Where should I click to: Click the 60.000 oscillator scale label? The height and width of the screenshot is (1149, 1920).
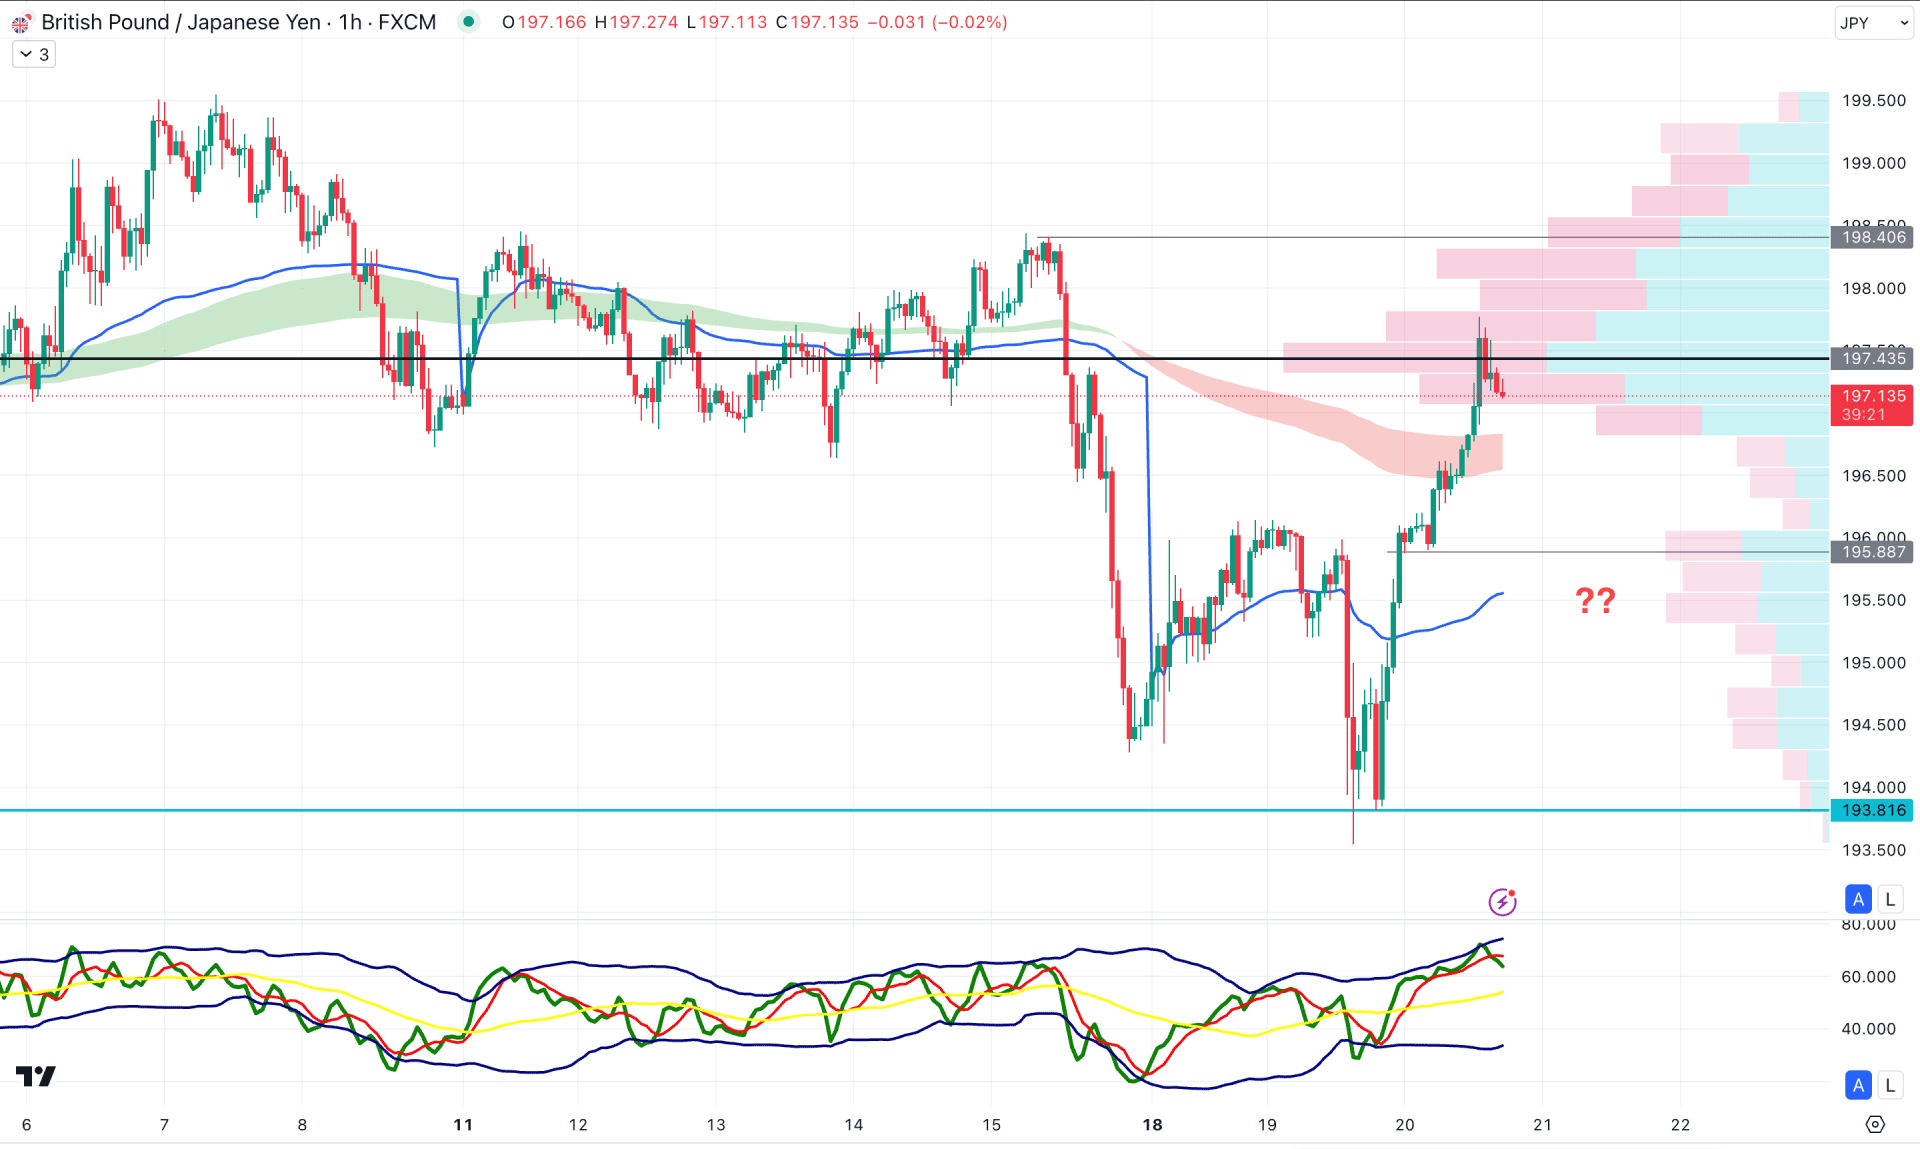[1868, 976]
